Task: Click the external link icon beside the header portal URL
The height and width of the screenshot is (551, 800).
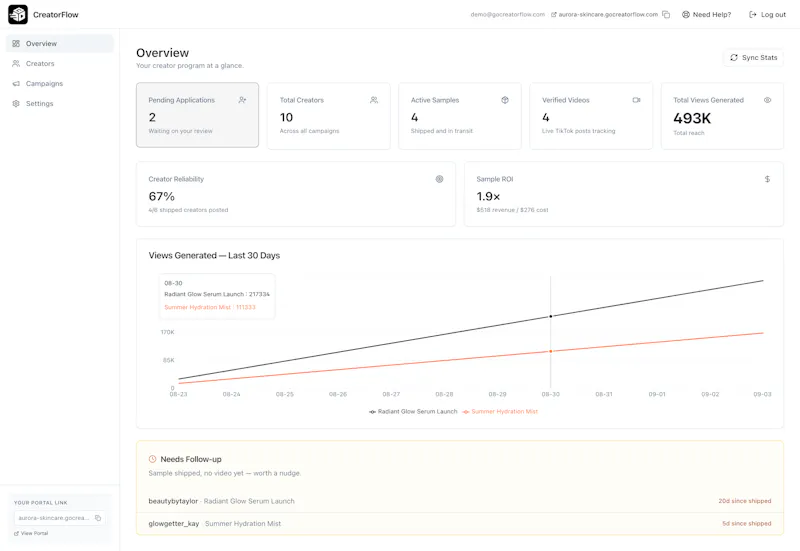Action: click(x=554, y=14)
